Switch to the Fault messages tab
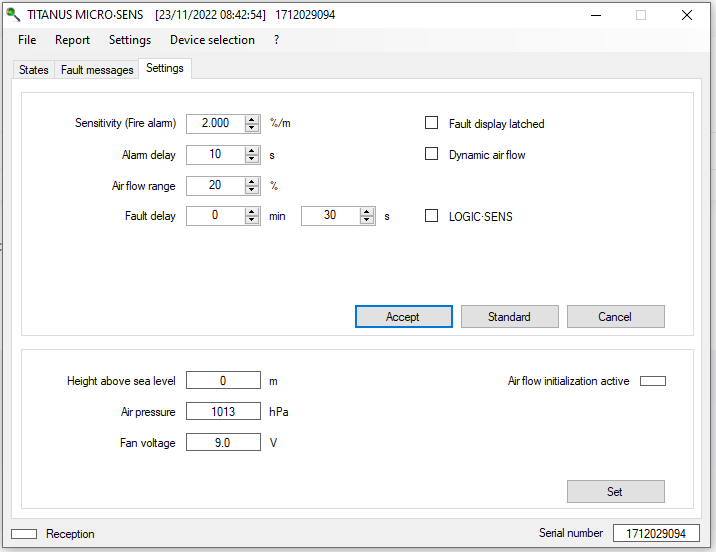The height and width of the screenshot is (552, 716). coord(97,70)
